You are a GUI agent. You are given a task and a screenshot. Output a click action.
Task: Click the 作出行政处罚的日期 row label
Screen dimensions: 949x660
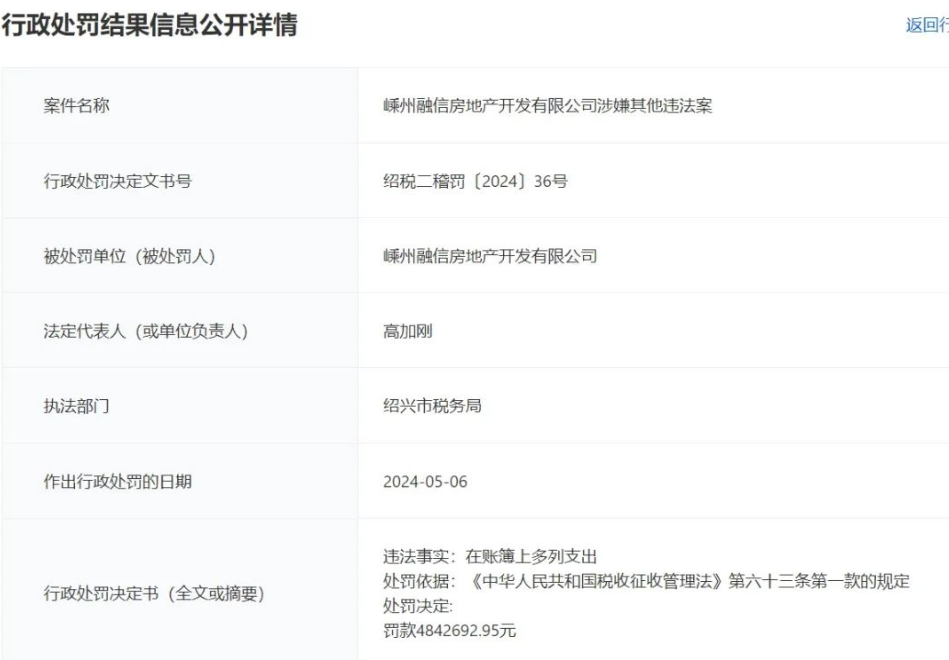click(x=117, y=482)
